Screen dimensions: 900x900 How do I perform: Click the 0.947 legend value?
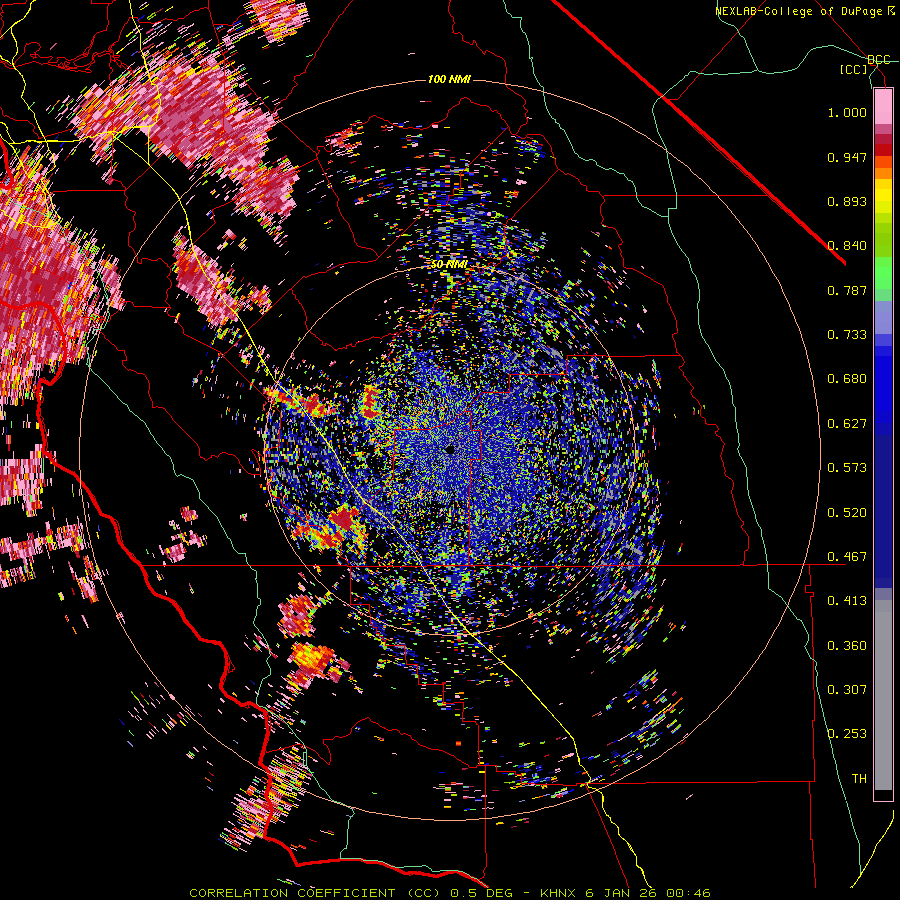coord(847,157)
